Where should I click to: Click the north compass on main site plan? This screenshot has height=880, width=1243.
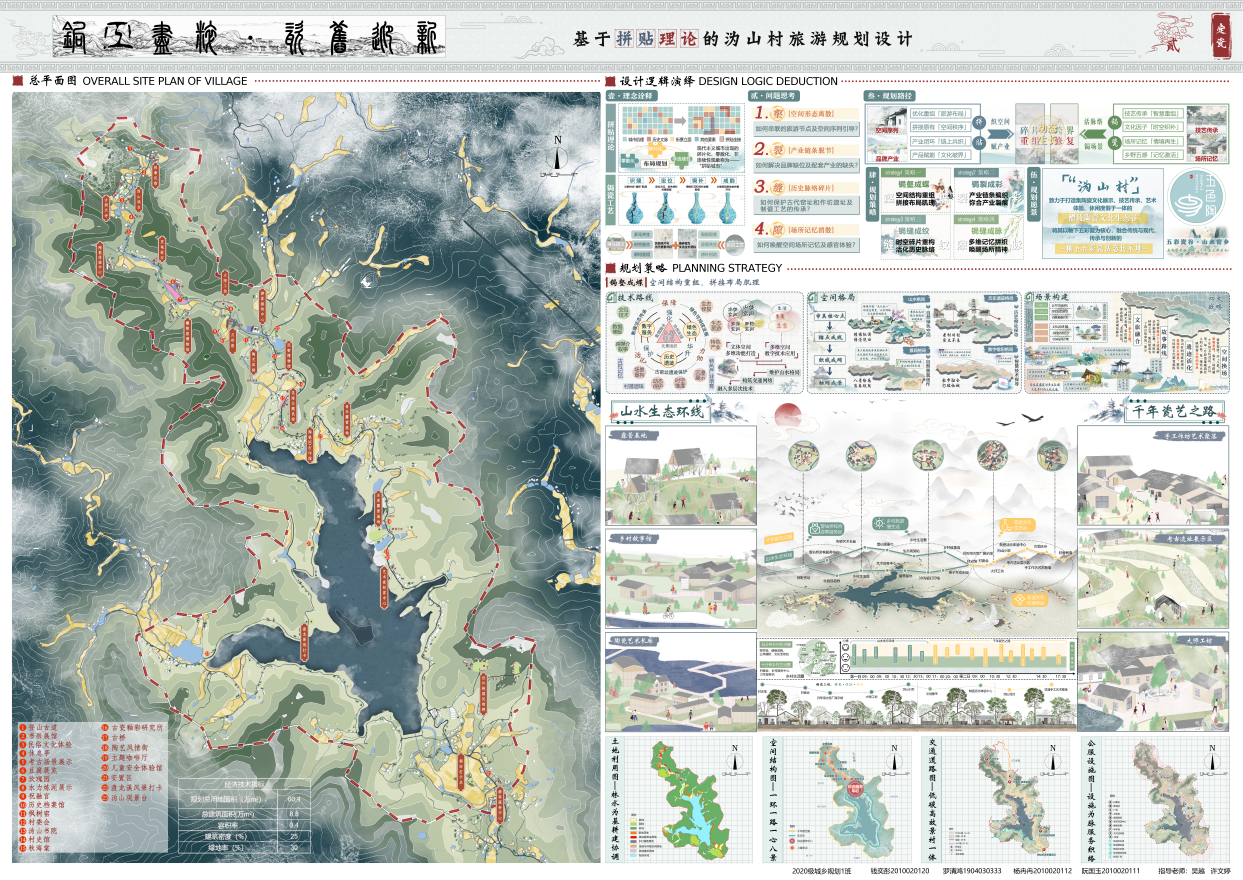[558, 156]
